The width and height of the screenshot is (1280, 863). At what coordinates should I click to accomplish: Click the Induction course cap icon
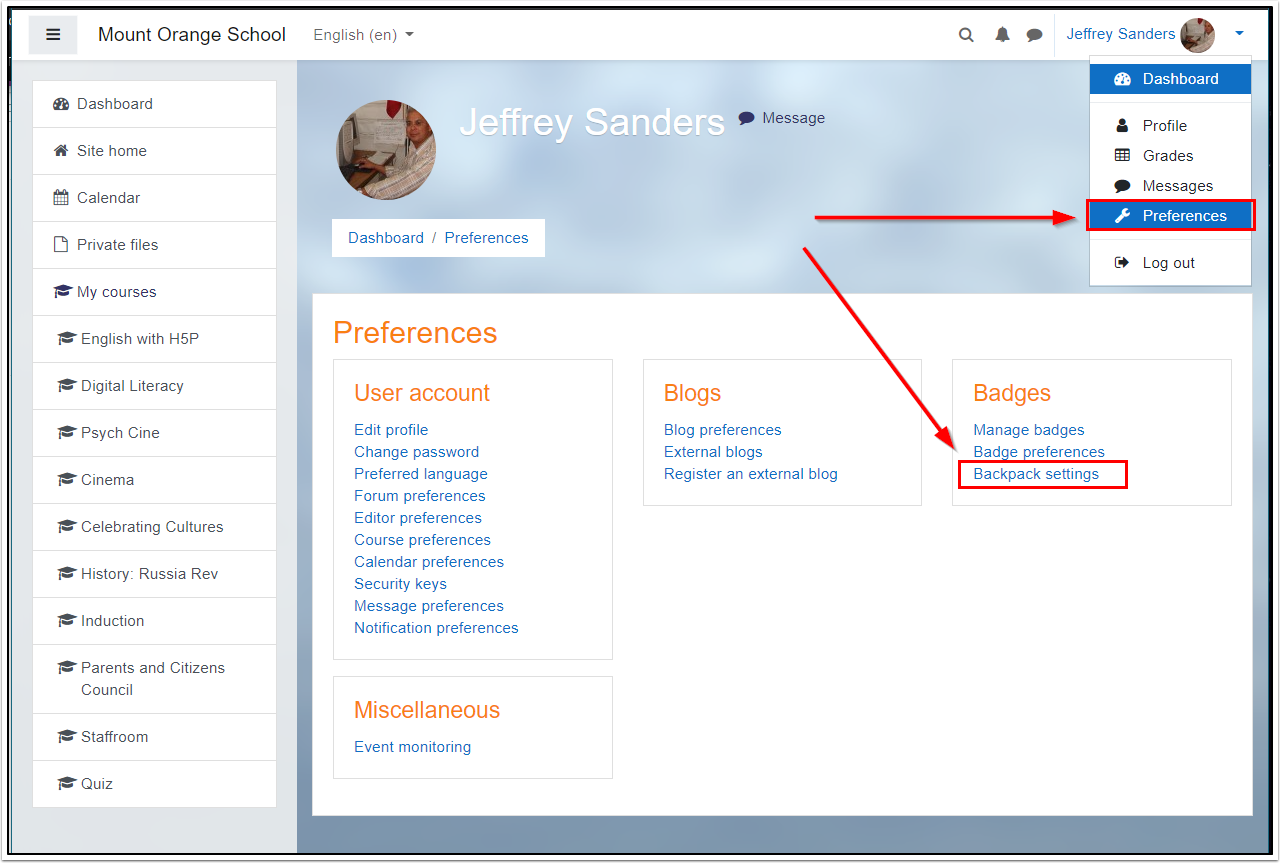point(67,621)
